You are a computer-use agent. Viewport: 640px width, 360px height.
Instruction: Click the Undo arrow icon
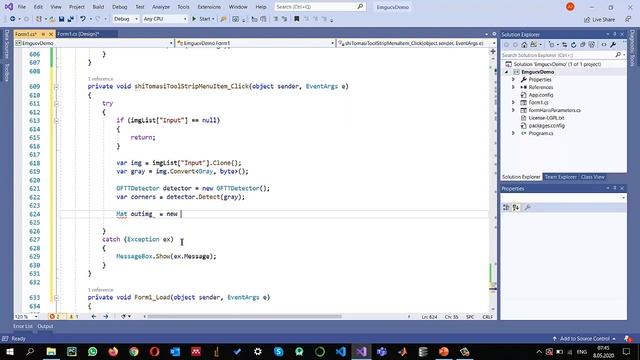pyautogui.click(x=83, y=19)
